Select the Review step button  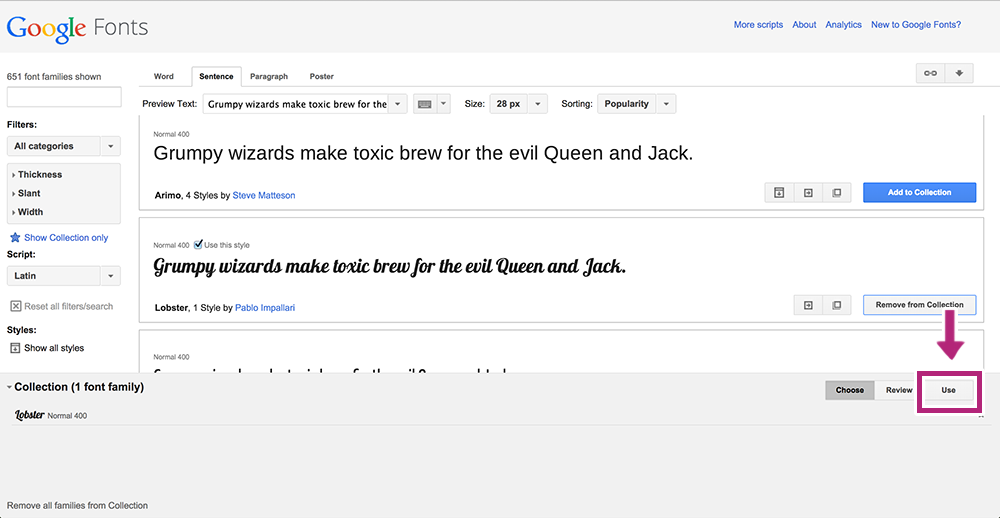899,390
